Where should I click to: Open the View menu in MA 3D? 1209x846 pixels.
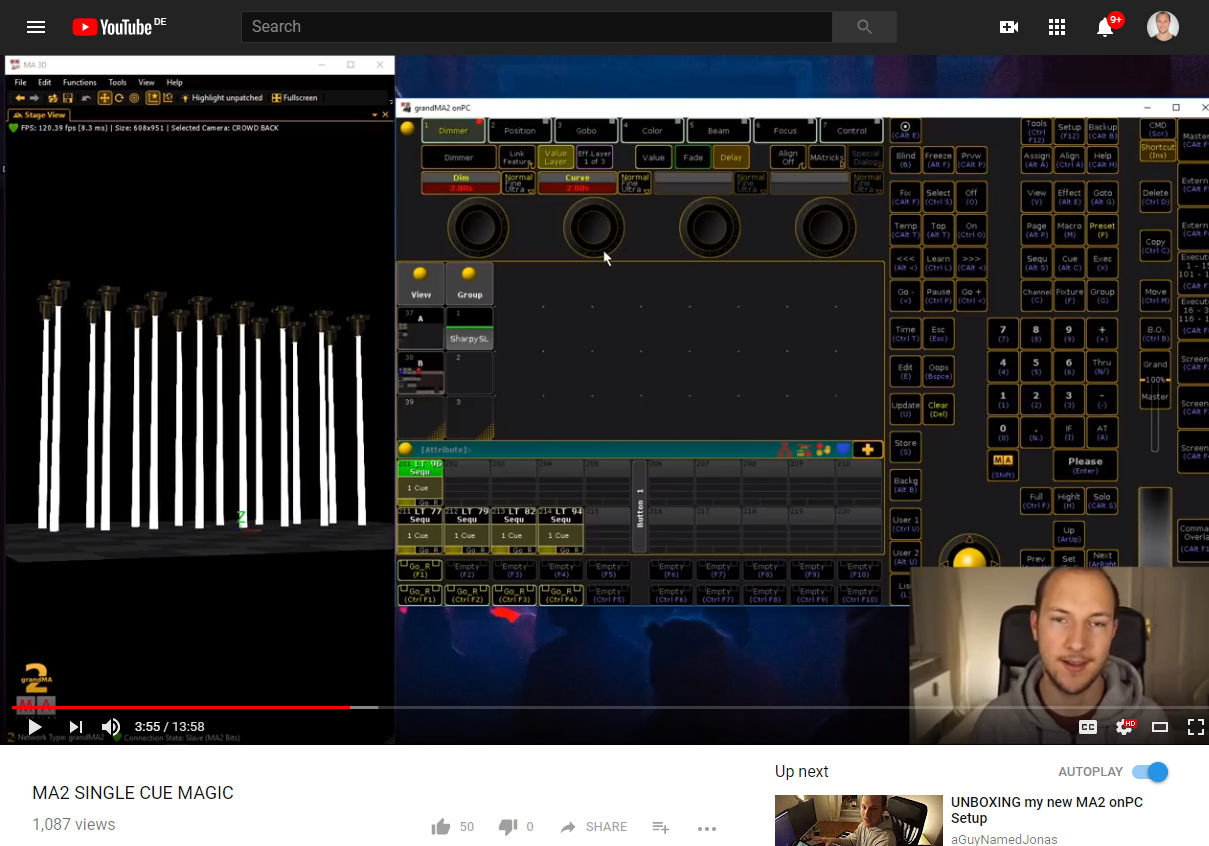click(x=147, y=82)
